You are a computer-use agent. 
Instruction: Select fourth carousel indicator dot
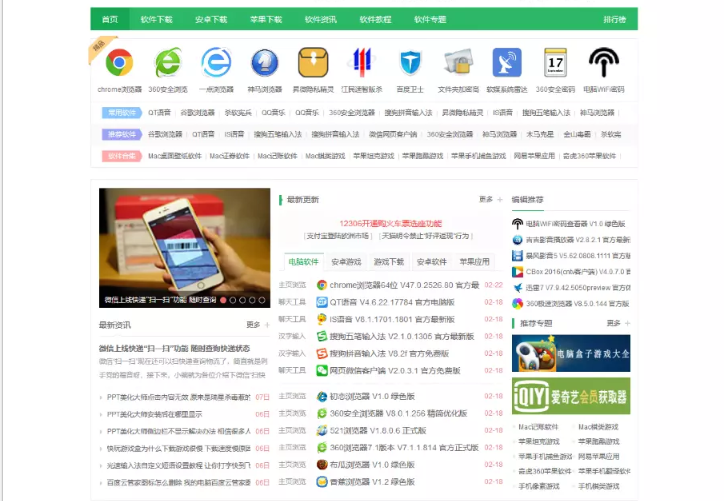(x=252, y=300)
